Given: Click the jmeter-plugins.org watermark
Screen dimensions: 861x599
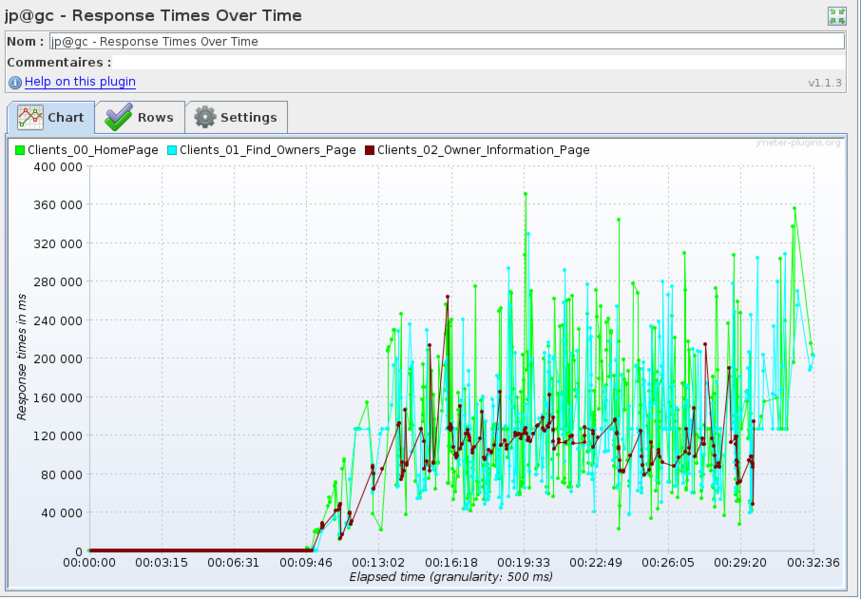Looking at the screenshot, I should tap(799, 143).
